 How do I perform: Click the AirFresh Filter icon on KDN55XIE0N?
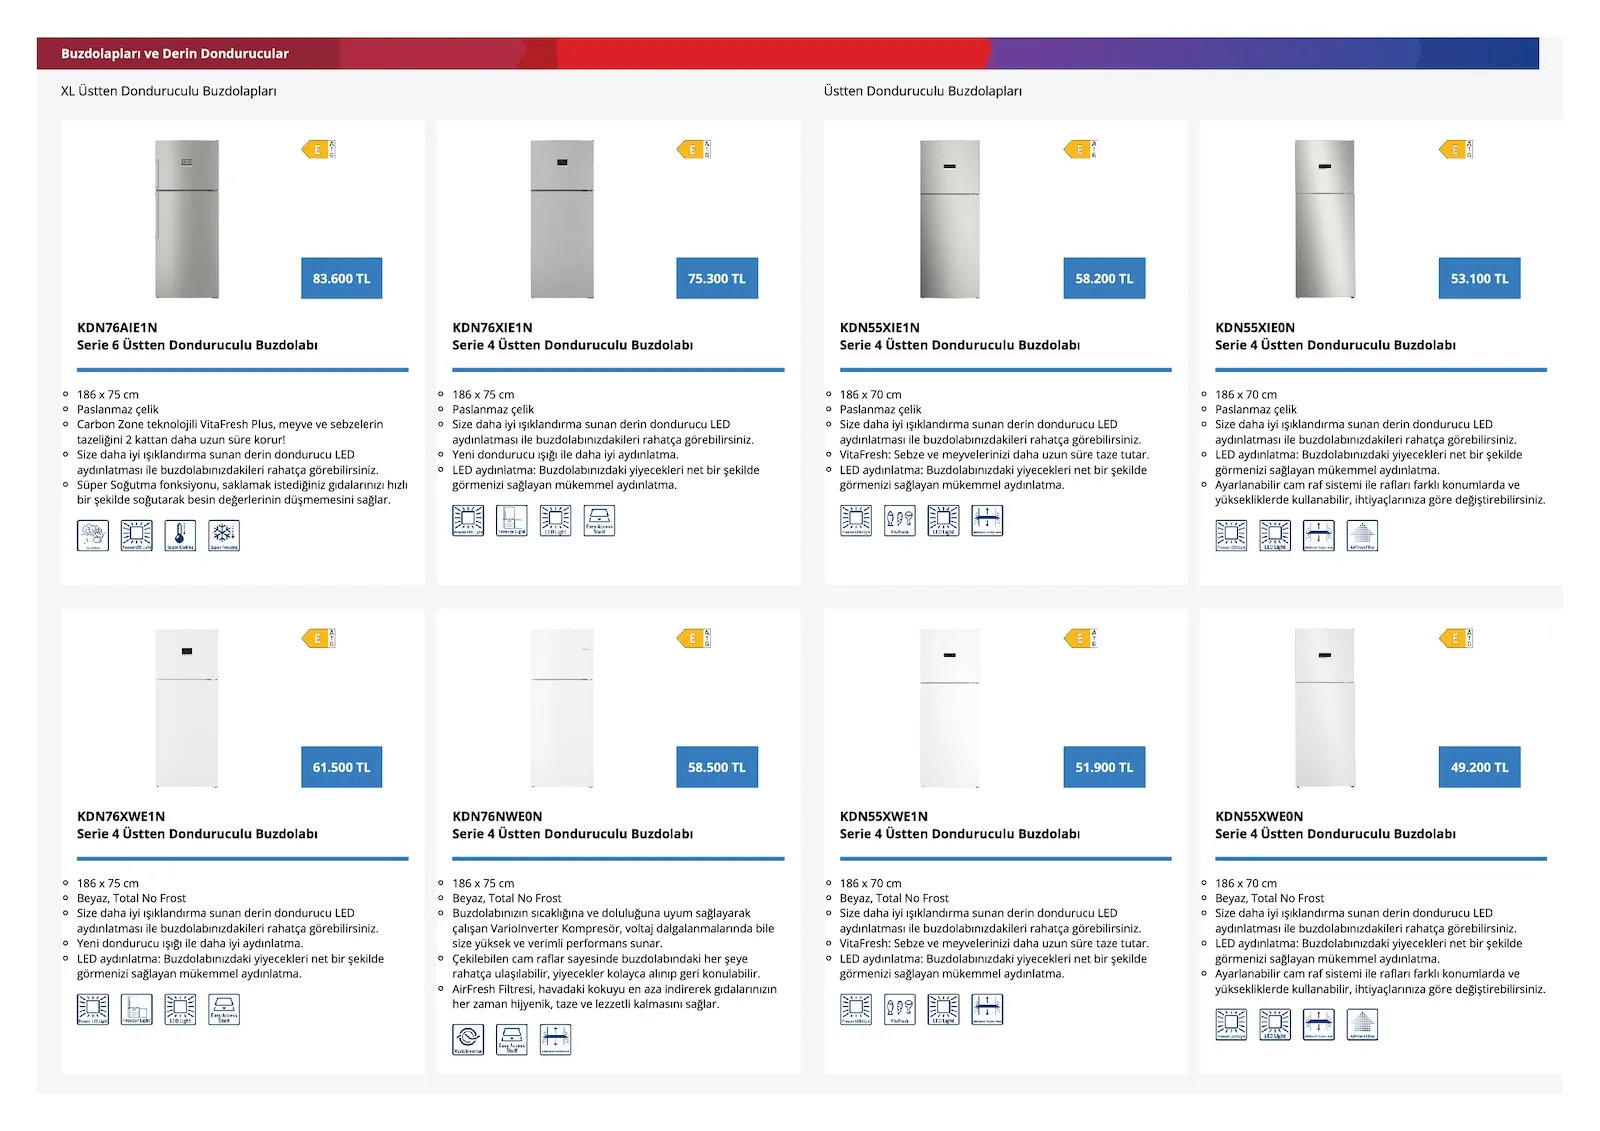(x=1362, y=536)
